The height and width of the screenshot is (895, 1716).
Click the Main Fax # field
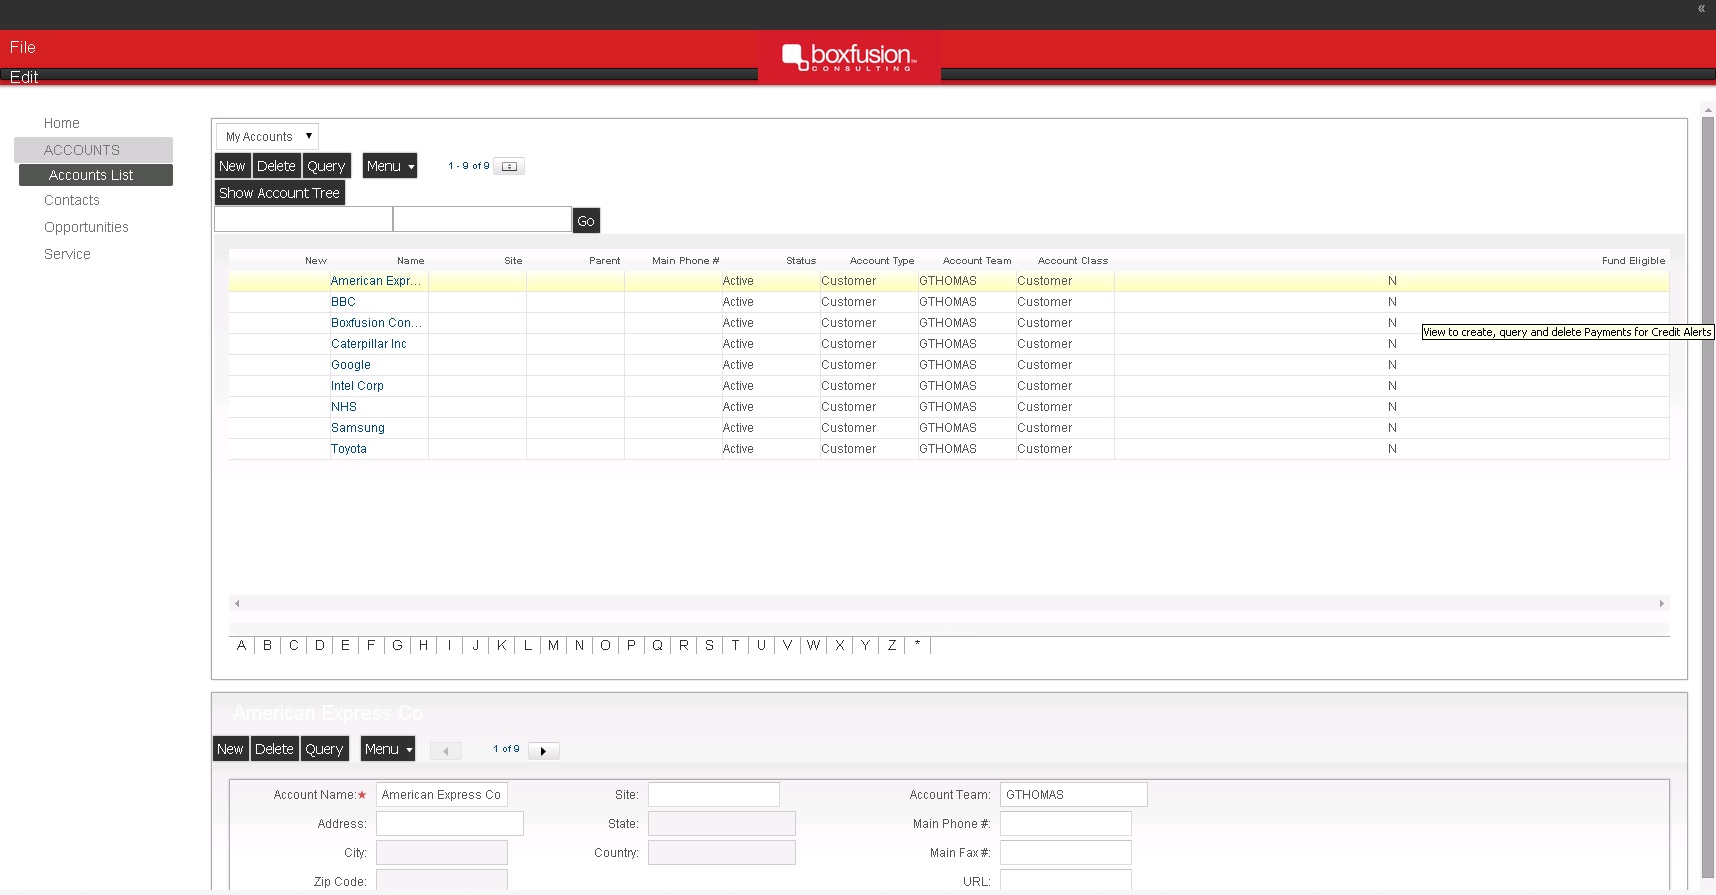point(1066,853)
